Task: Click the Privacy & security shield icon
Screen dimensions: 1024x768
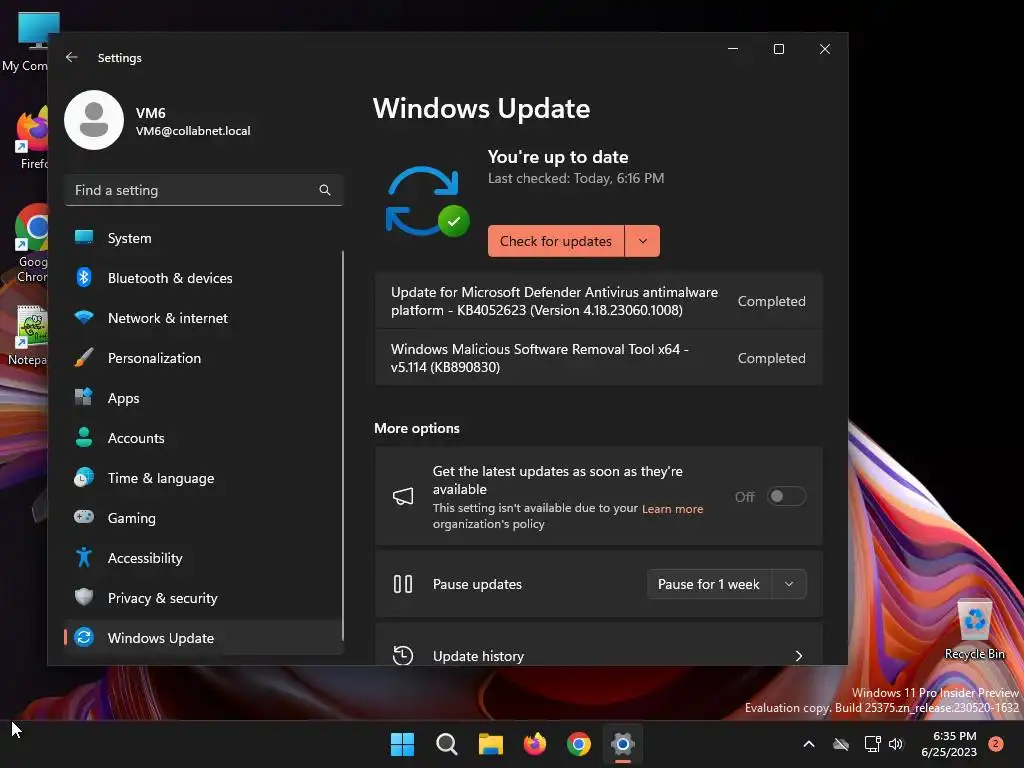Action: [84, 597]
